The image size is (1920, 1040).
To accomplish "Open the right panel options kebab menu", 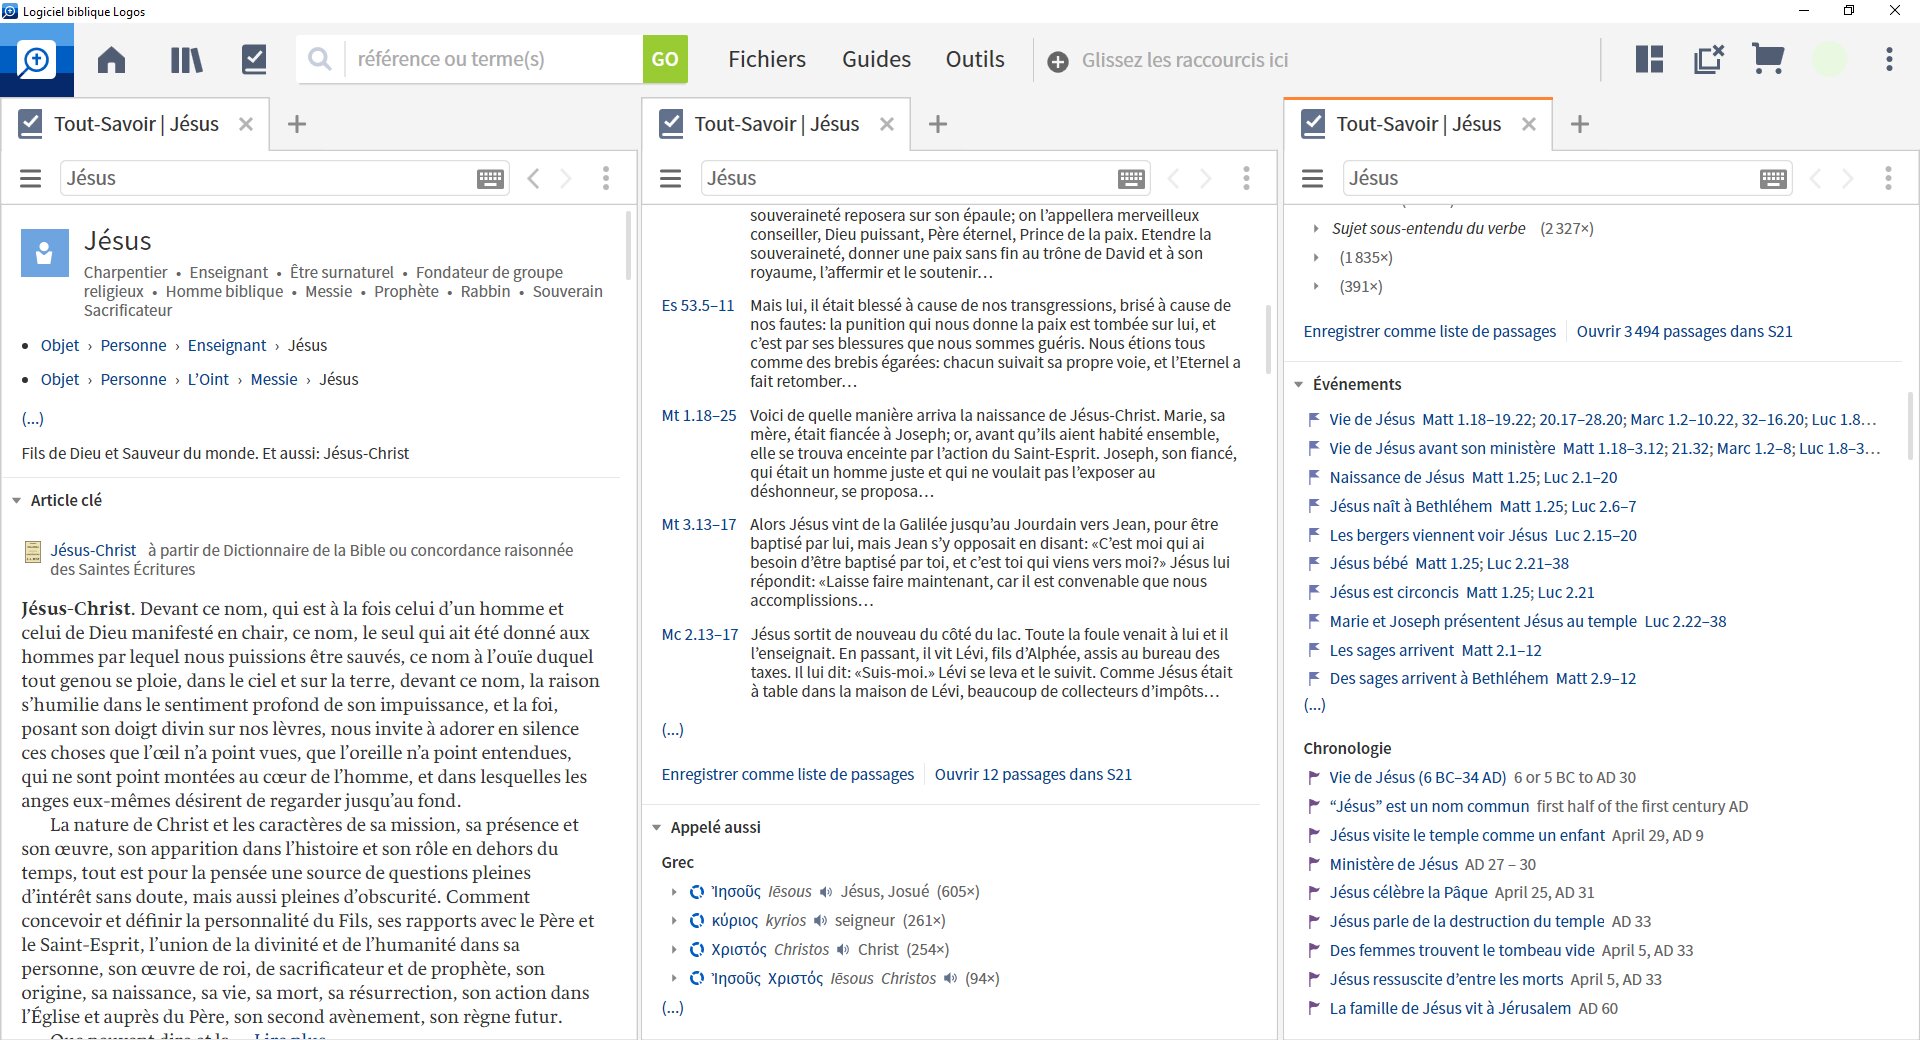I will click(1888, 178).
